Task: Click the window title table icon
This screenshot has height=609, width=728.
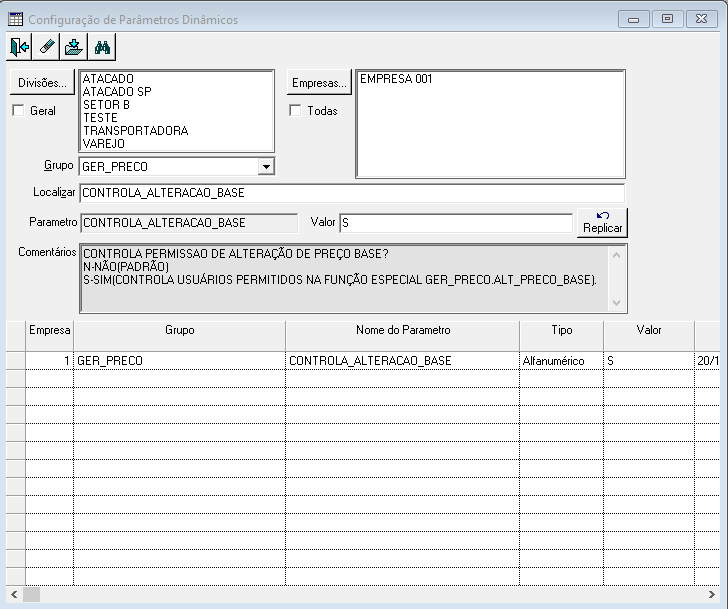Action: 15,19
